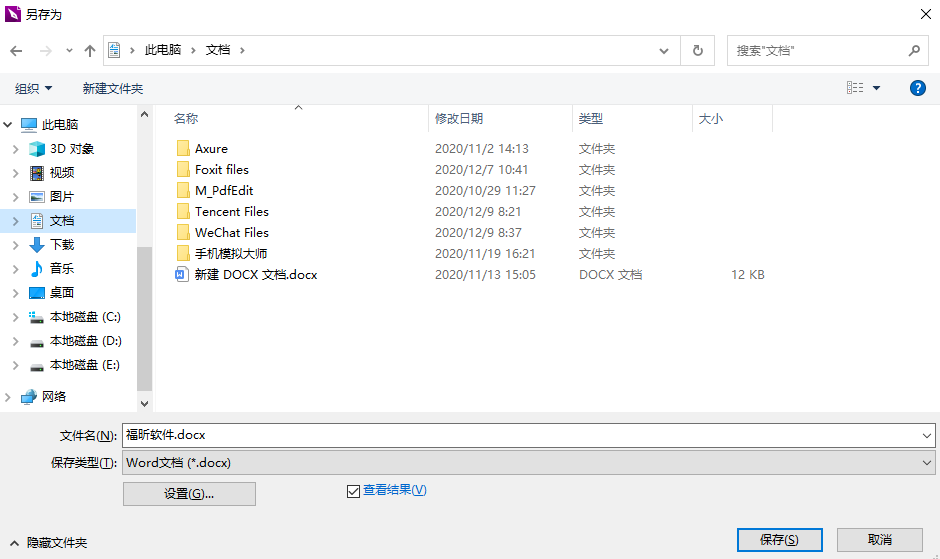Image resolution: width=940 pixels, height=559 pixels.
Task: Click the document icon in address bar
Action: [115, 50]
